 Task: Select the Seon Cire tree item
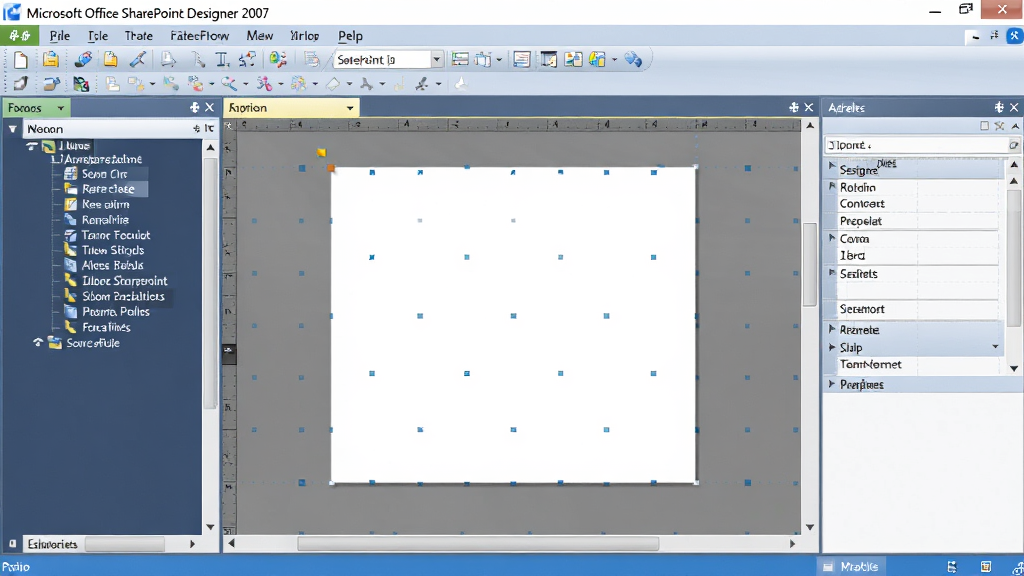104,174
